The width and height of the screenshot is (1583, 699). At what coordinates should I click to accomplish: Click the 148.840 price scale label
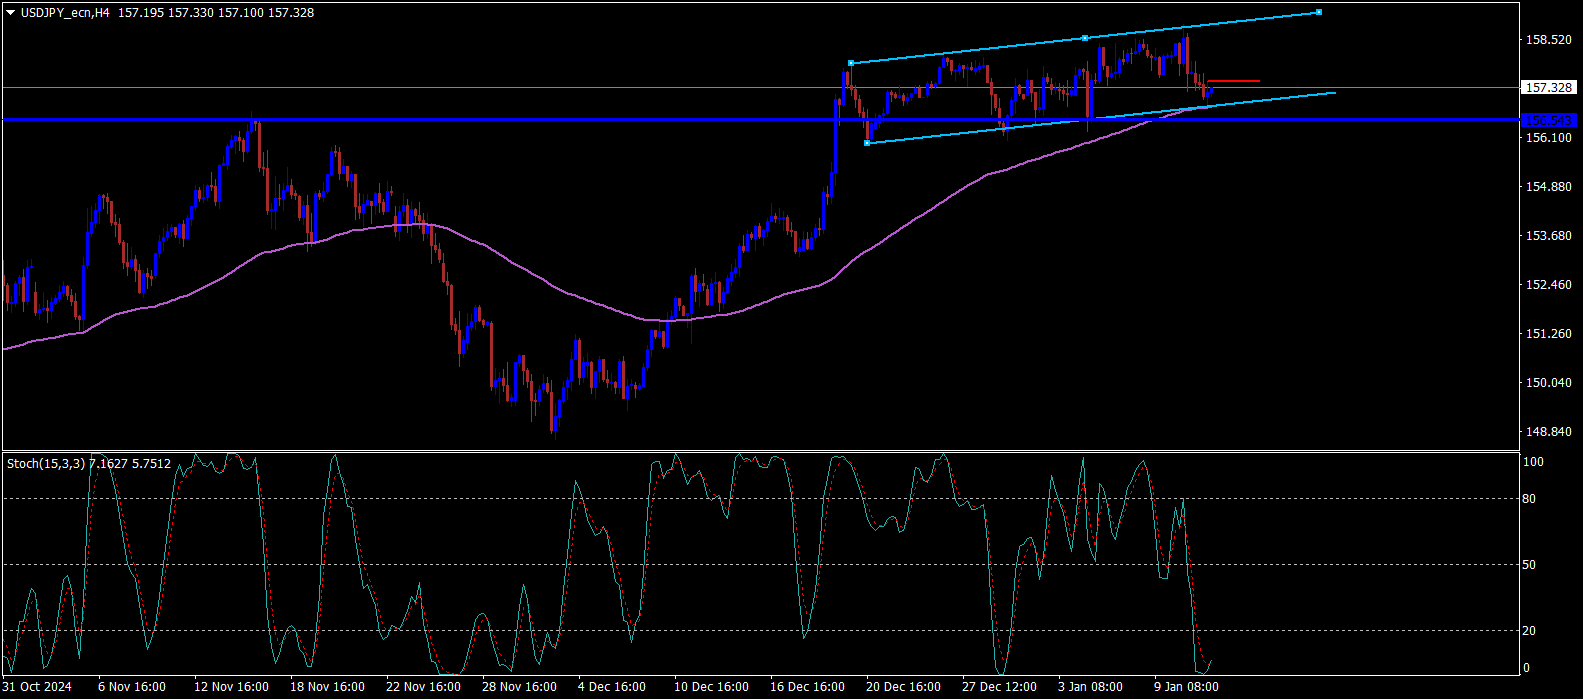(x=1547, y=432)
